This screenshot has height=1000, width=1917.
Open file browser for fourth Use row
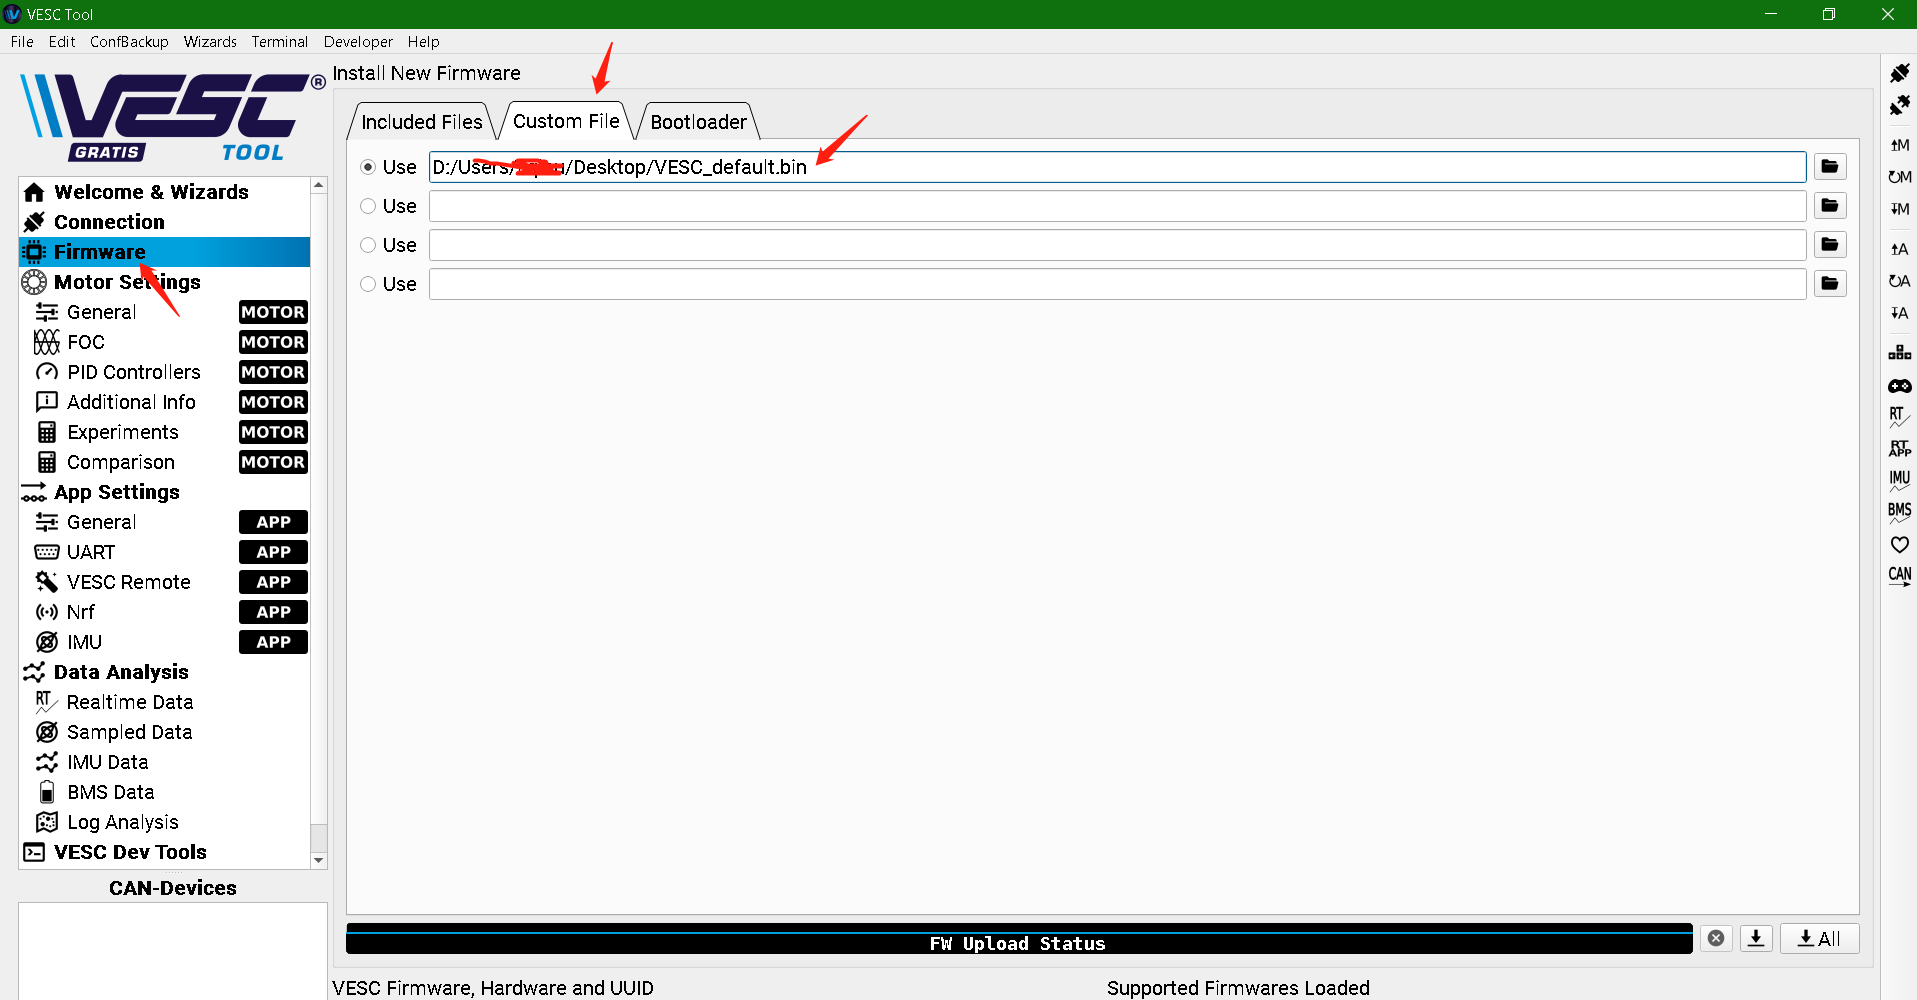click(x=1830, y=284)
